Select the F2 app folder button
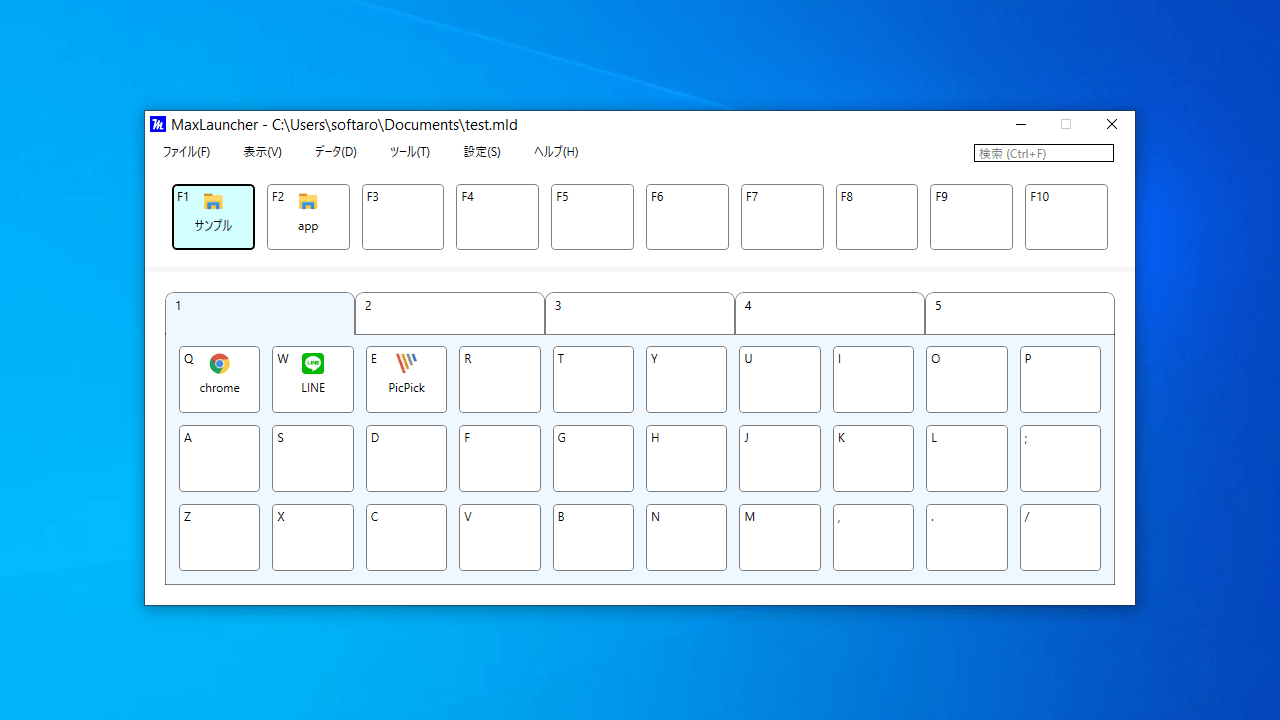Screen dimensions: 1280x720 point(308,217)
